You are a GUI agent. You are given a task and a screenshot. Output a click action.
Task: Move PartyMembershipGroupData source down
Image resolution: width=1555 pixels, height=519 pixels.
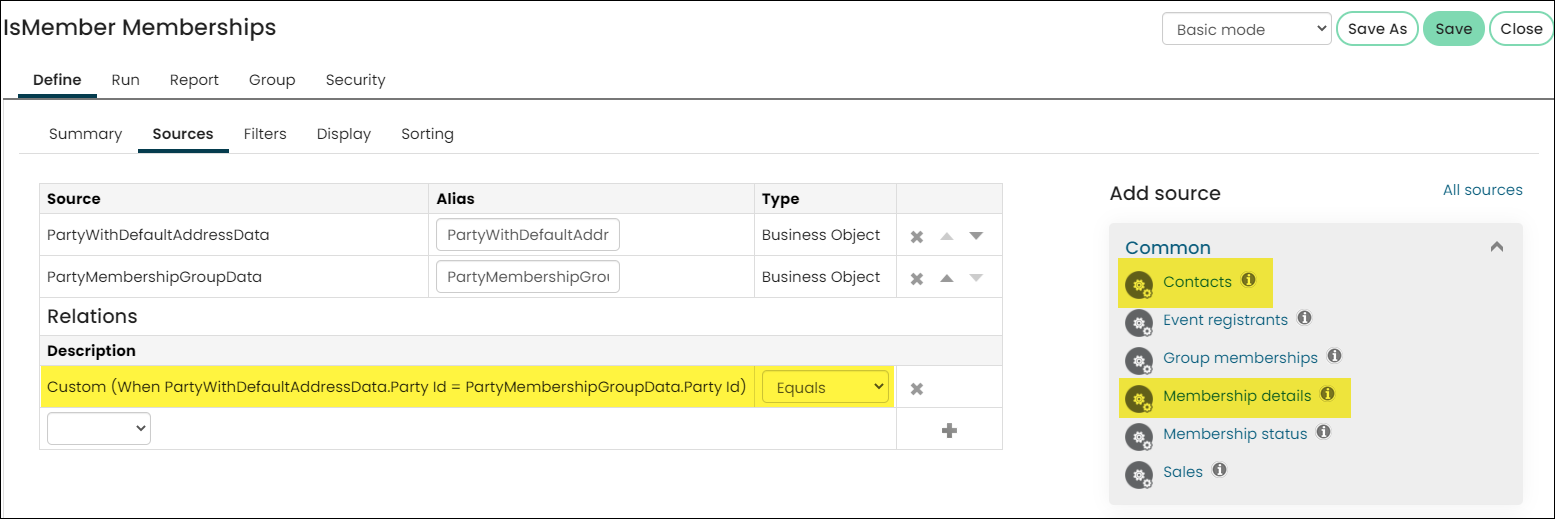click(x=976, y=278)
